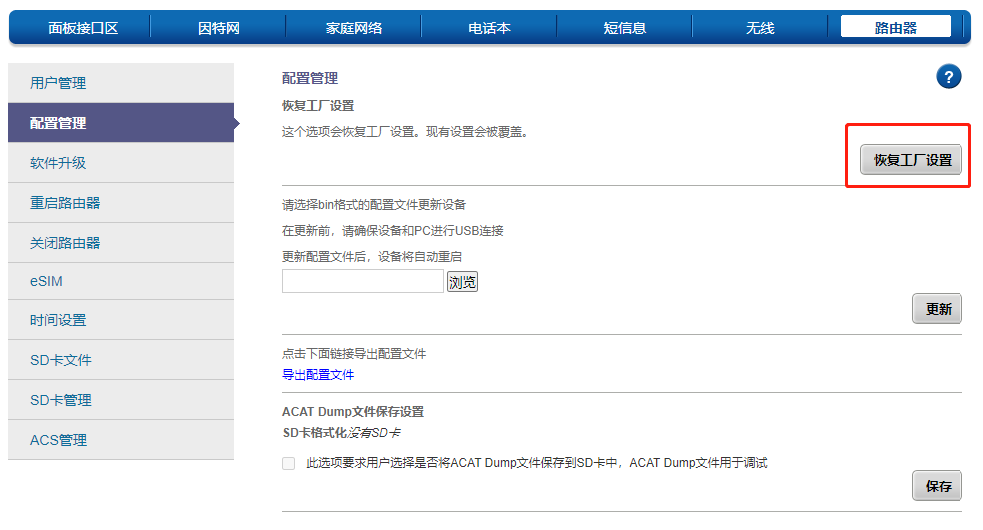Click the text 点击下面链接导出配置文件
The width and height of the screenshot is (983, 530).
point(354,354)
